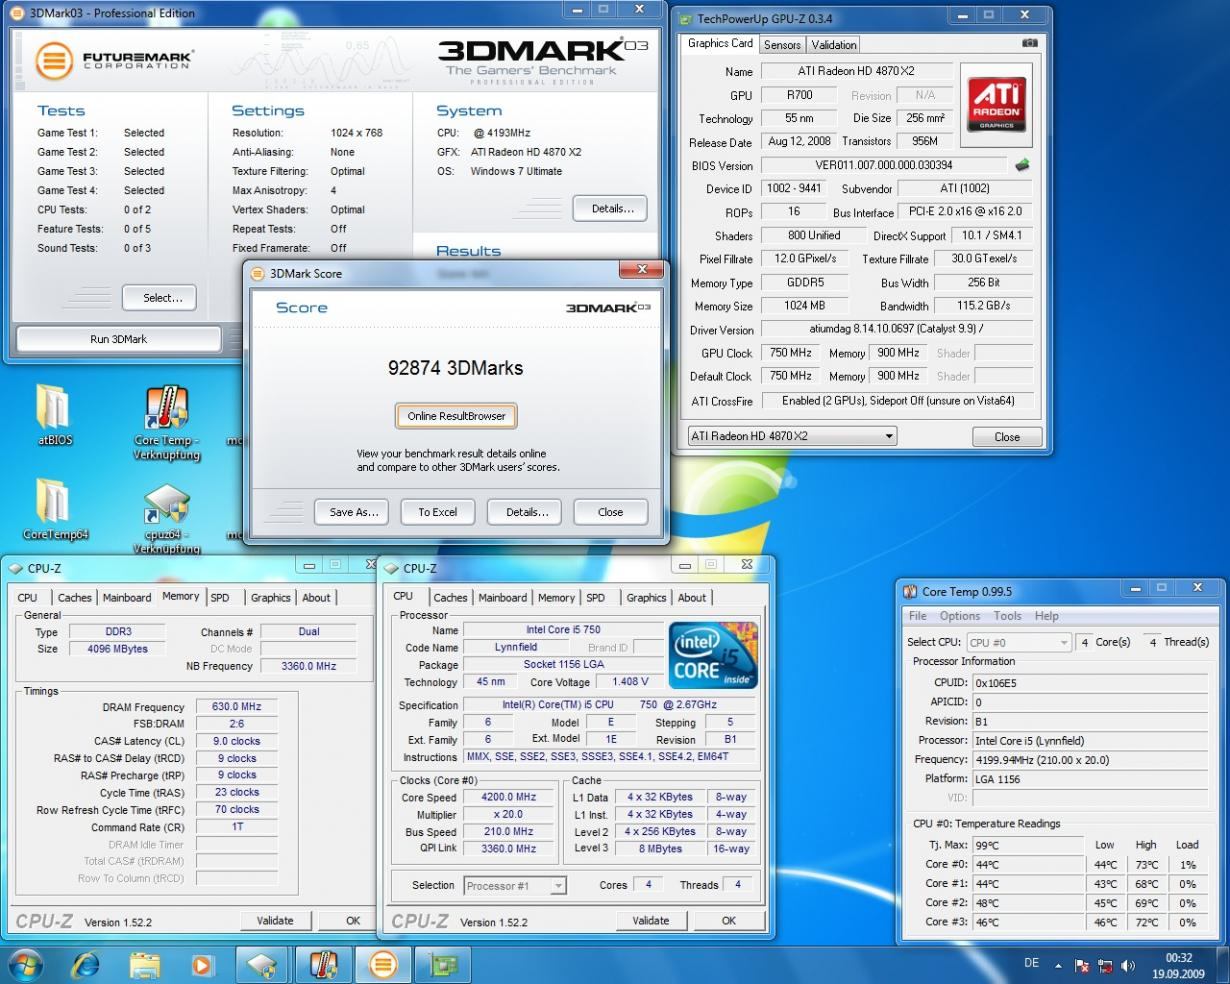Launch cpuz64 - Verknüpfung desktop shortcut
1230x984 pixels.
pos(166,518)
